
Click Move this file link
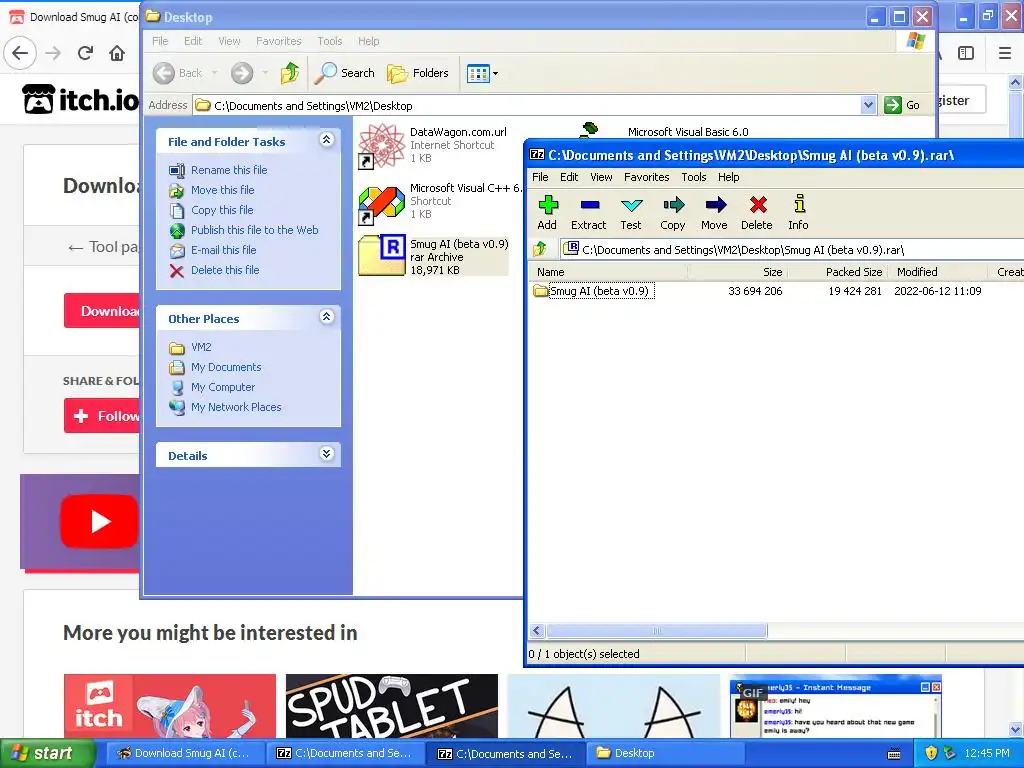tap(223, 190)
